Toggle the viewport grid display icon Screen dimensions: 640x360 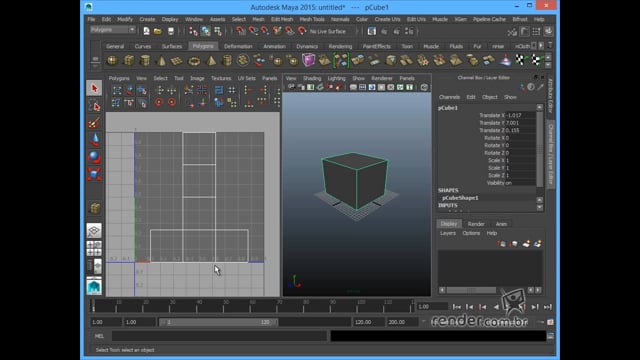353,87
